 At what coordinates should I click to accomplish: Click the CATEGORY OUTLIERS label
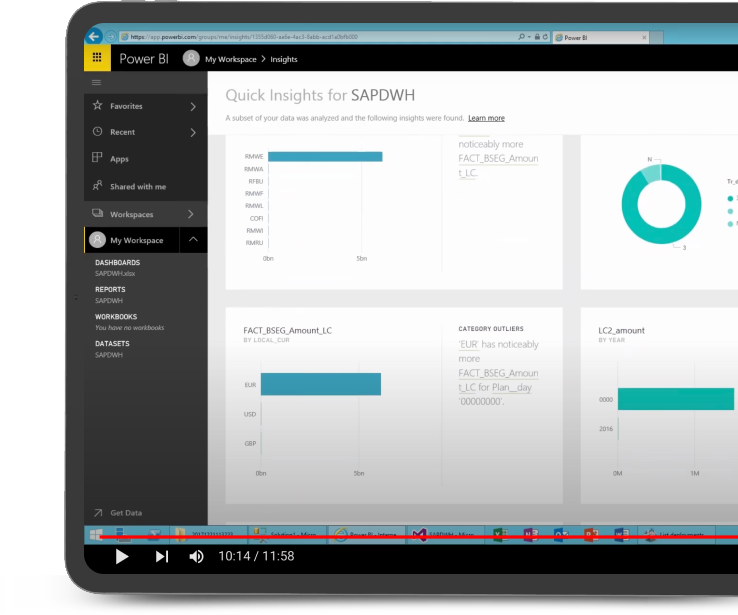click(491, 328)
